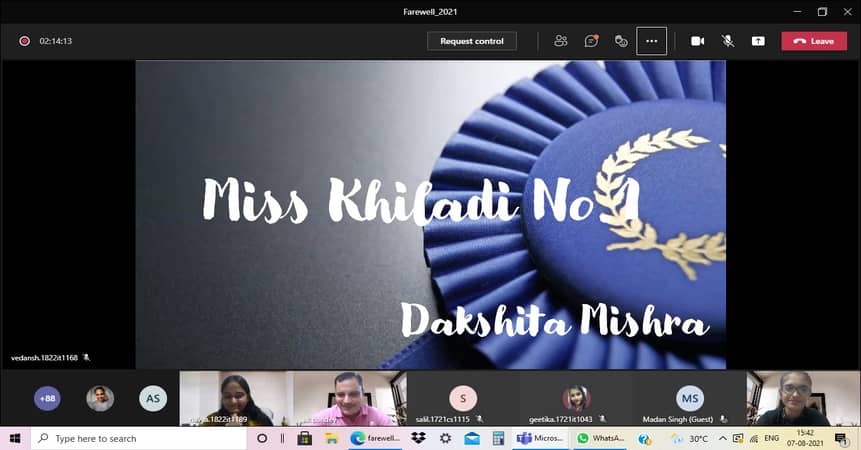Image resolution: width=861 pixels, height=450 pixels.
Task: Open Microsoft Teams in the taskbar
Action: pyautogui.click(x=539, y=439)
